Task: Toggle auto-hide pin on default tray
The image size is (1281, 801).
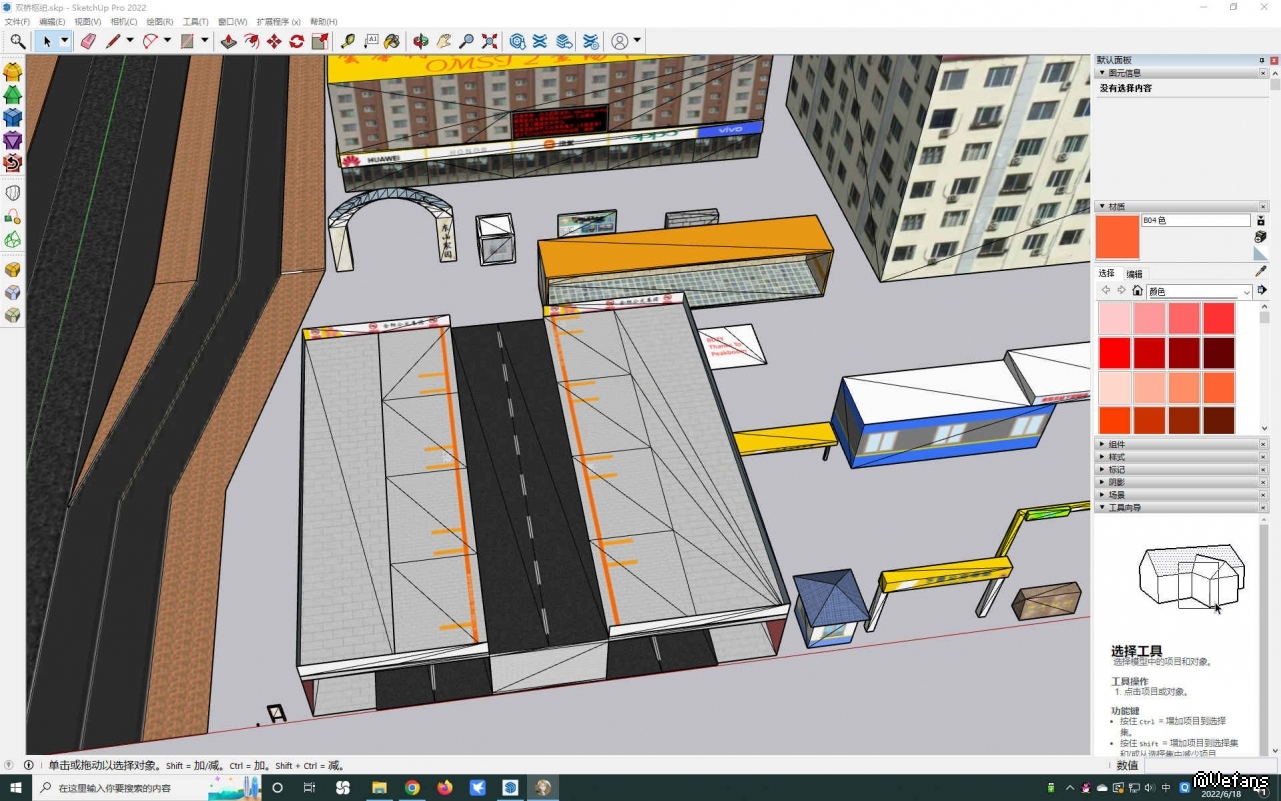Action: [1261, 60]
